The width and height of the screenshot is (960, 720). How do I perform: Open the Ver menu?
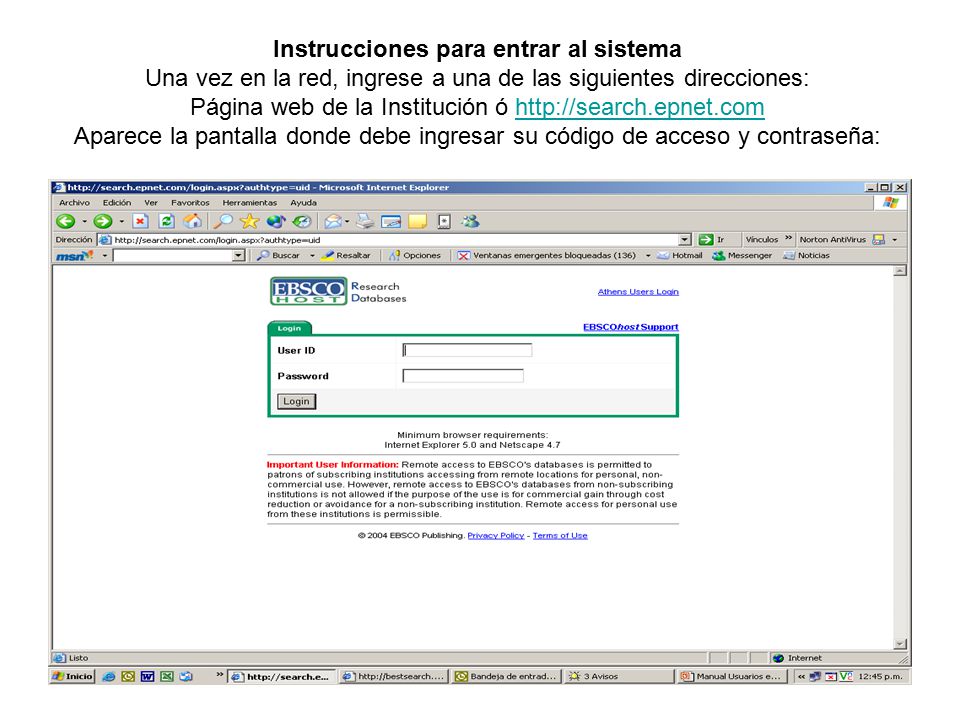151,202
